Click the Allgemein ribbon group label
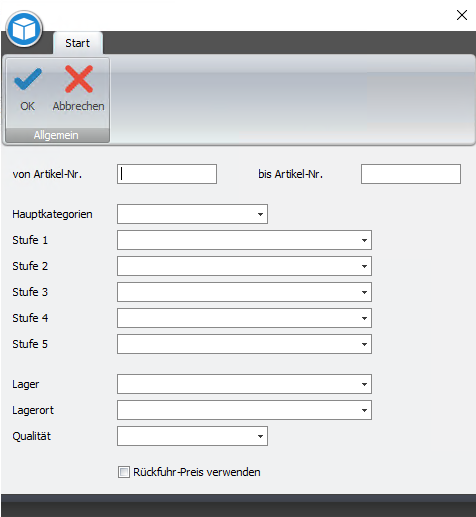The width and height of the screenshot is (476, 517). pyautogui.click(x=56, y=135)
